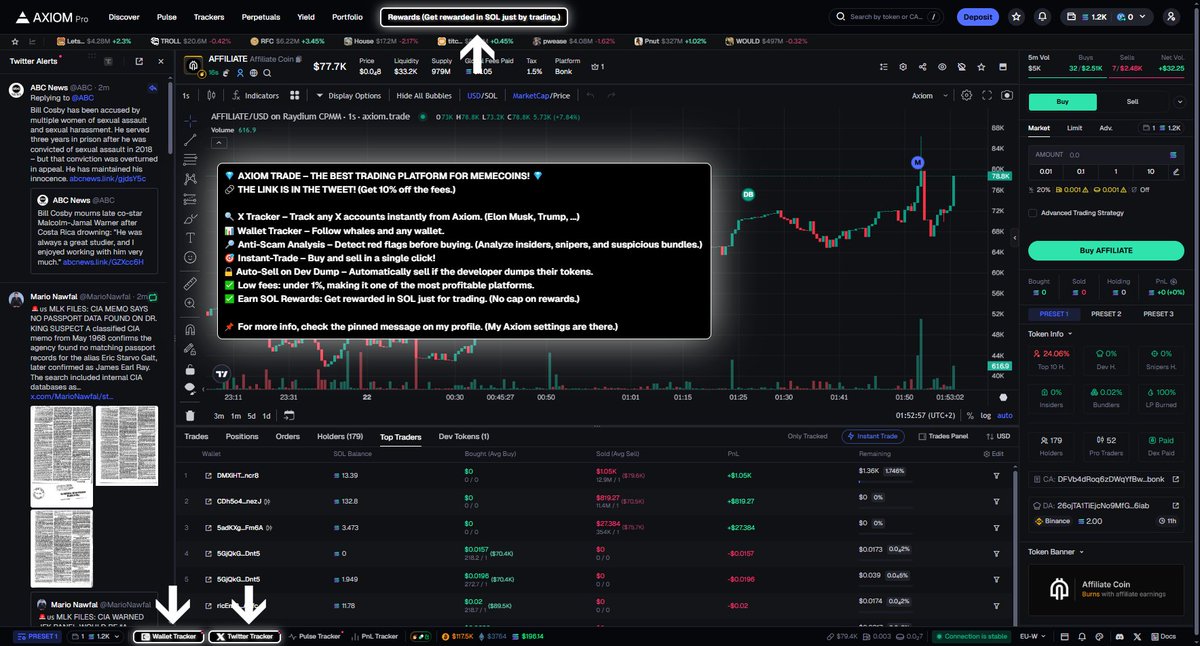Click the magnet snap tool
The height and width of the screenshot is (646, 1200).
(x=190, y=328)
